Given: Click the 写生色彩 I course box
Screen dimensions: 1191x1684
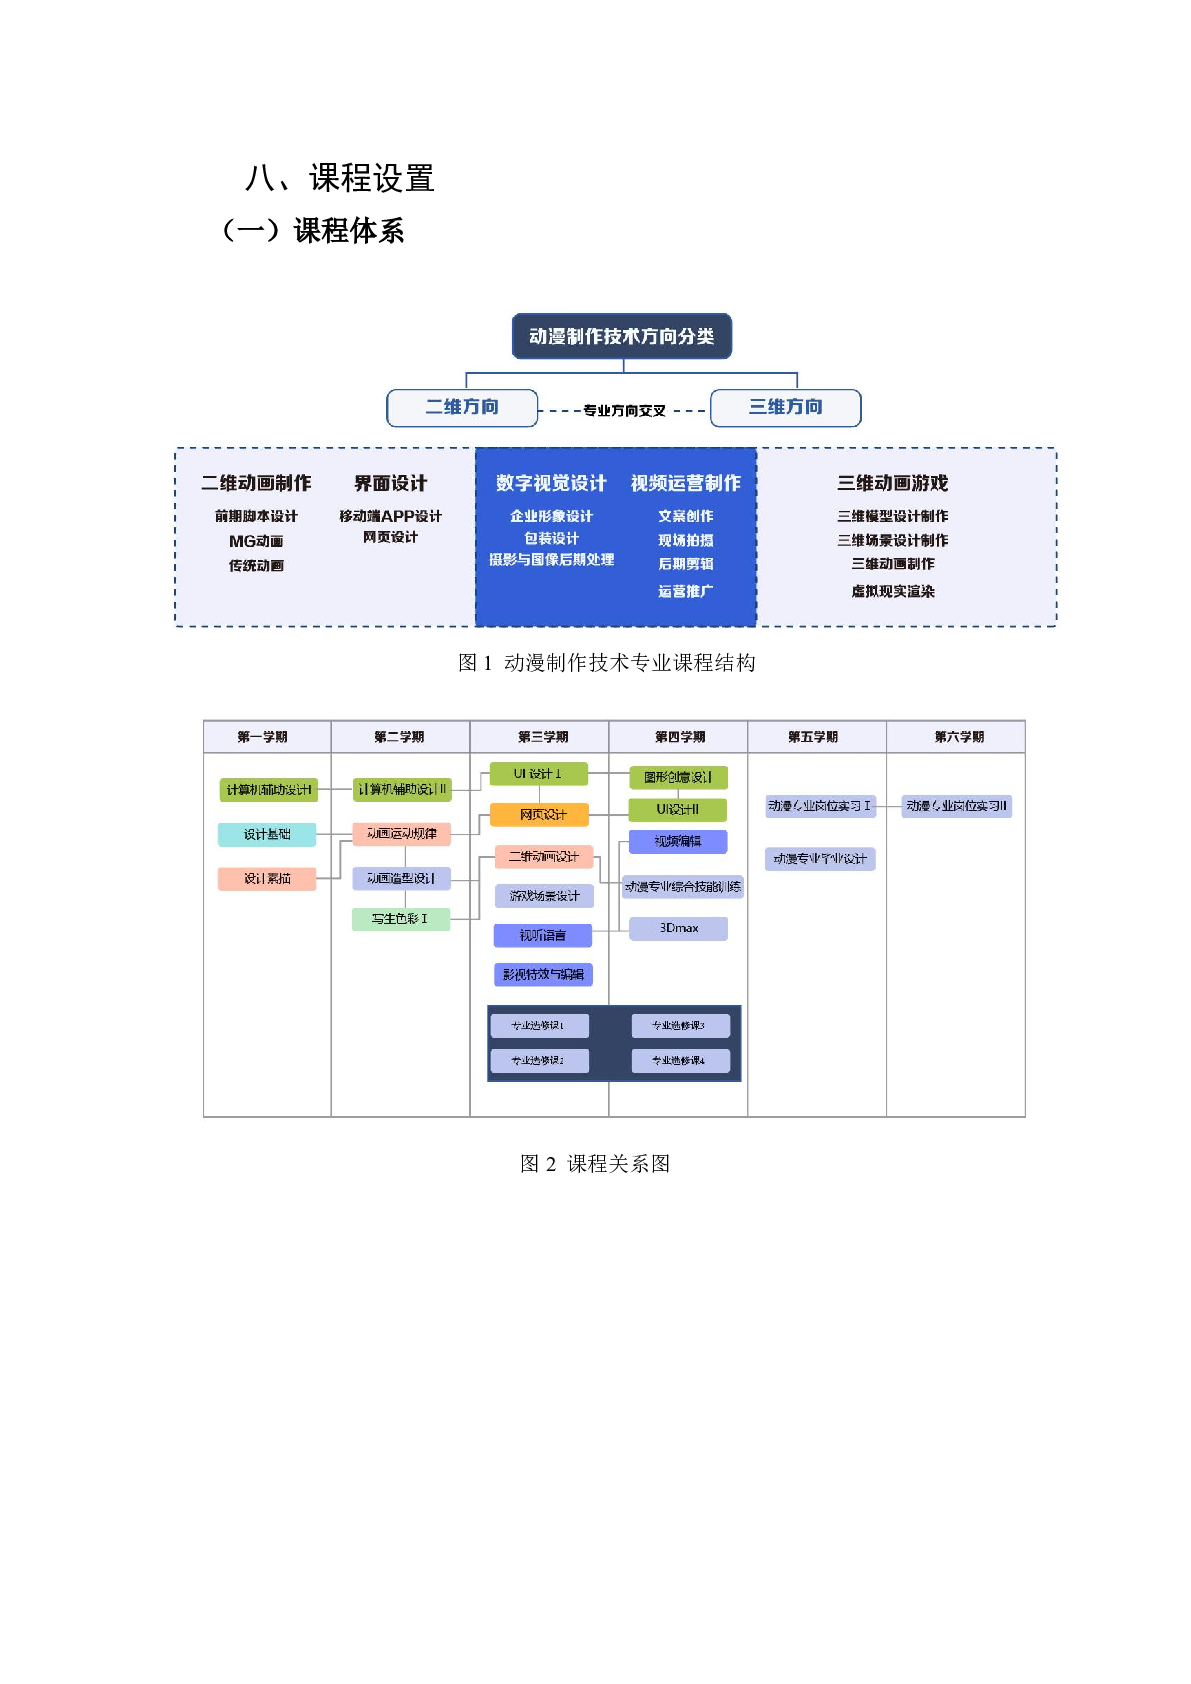Looking at the screenshot, I should pyautogui.click(x=400, y=918).
